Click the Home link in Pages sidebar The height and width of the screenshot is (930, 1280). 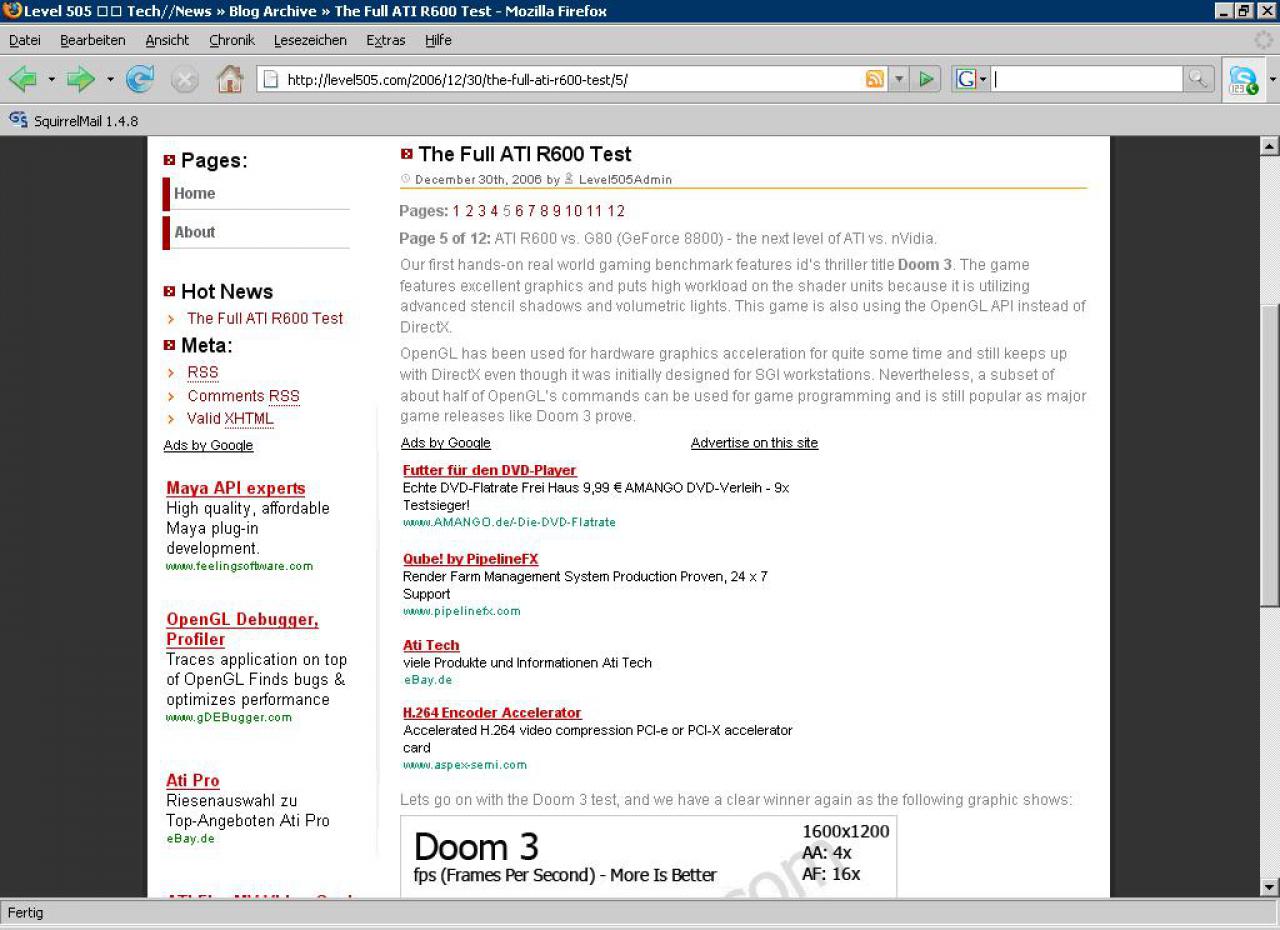[194, 193]
